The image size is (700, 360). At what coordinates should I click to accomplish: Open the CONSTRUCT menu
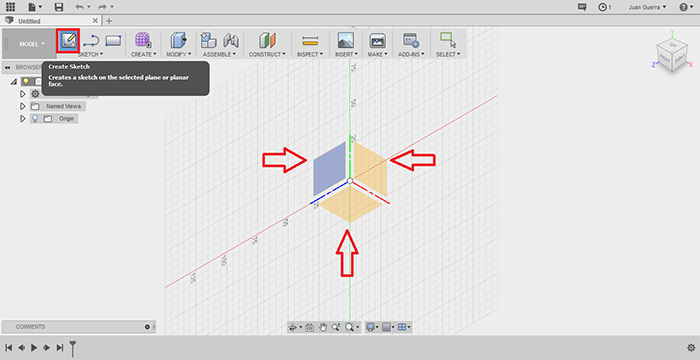[267, 54]
